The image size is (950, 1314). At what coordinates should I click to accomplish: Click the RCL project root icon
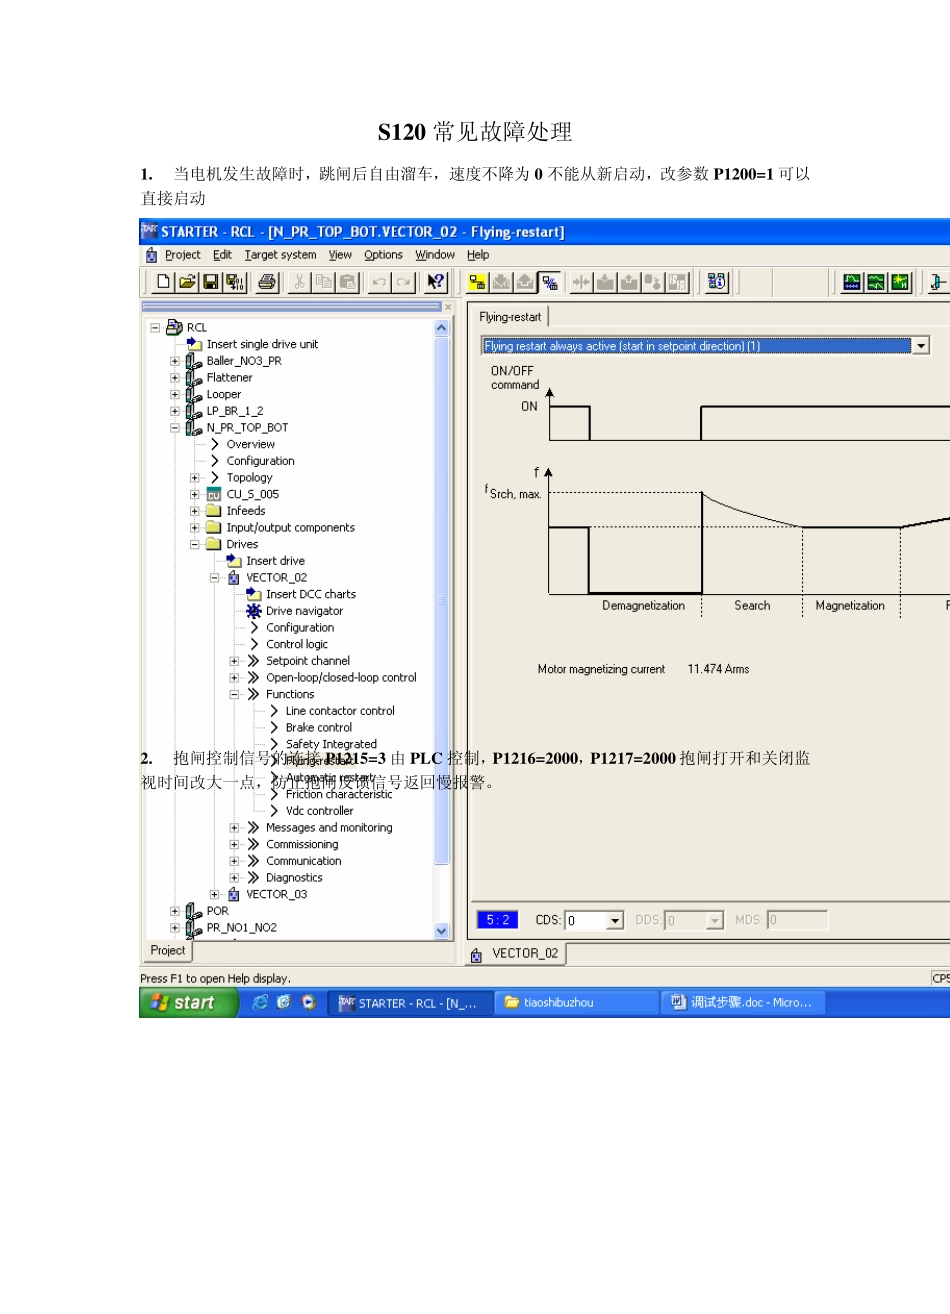click(175, 327)
